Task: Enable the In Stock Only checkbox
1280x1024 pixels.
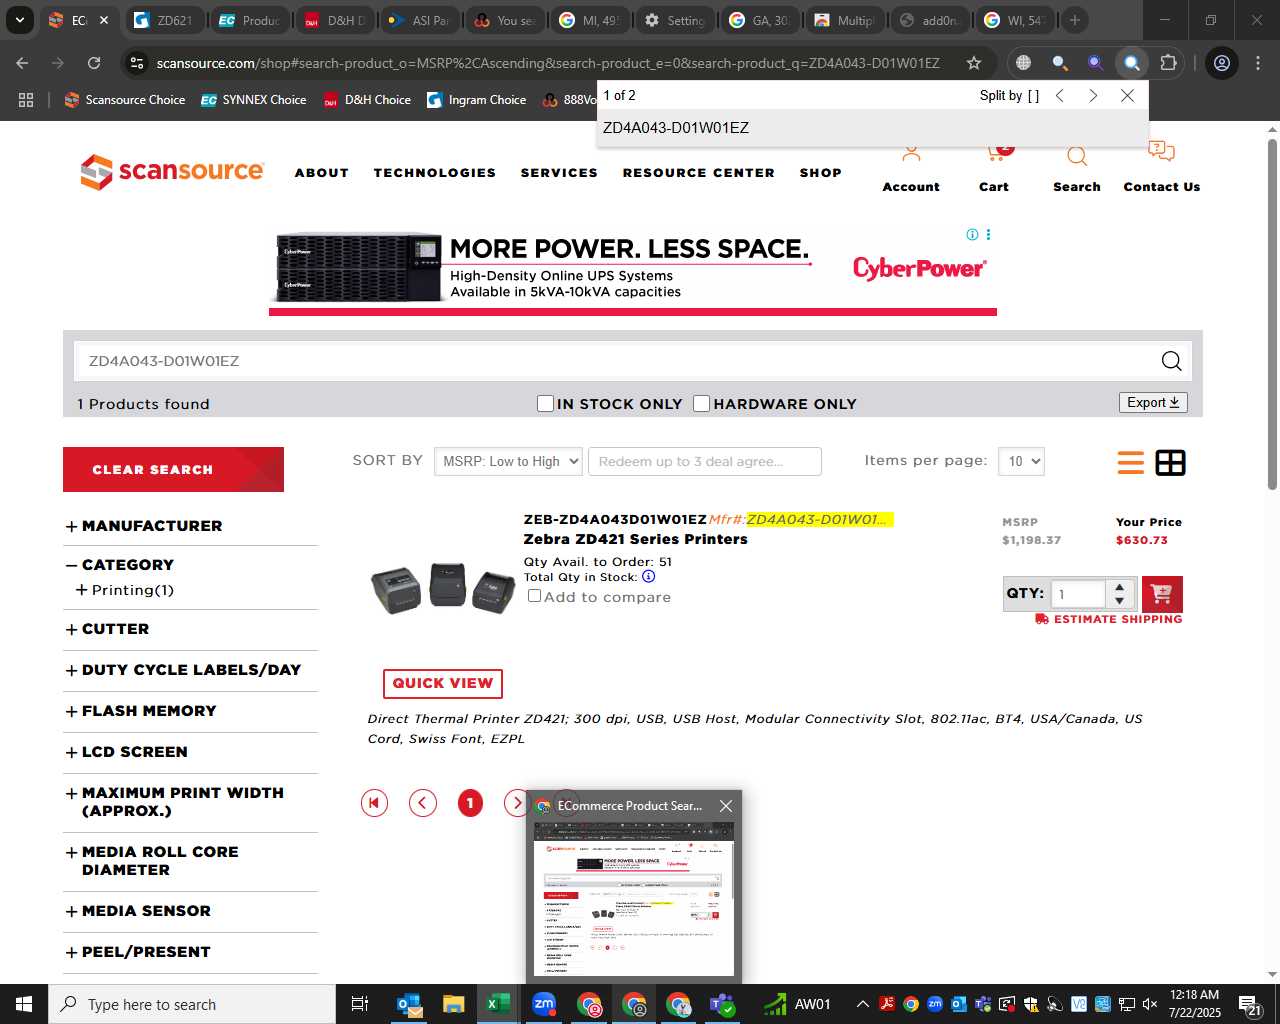Action: click(x=545, y=403)
